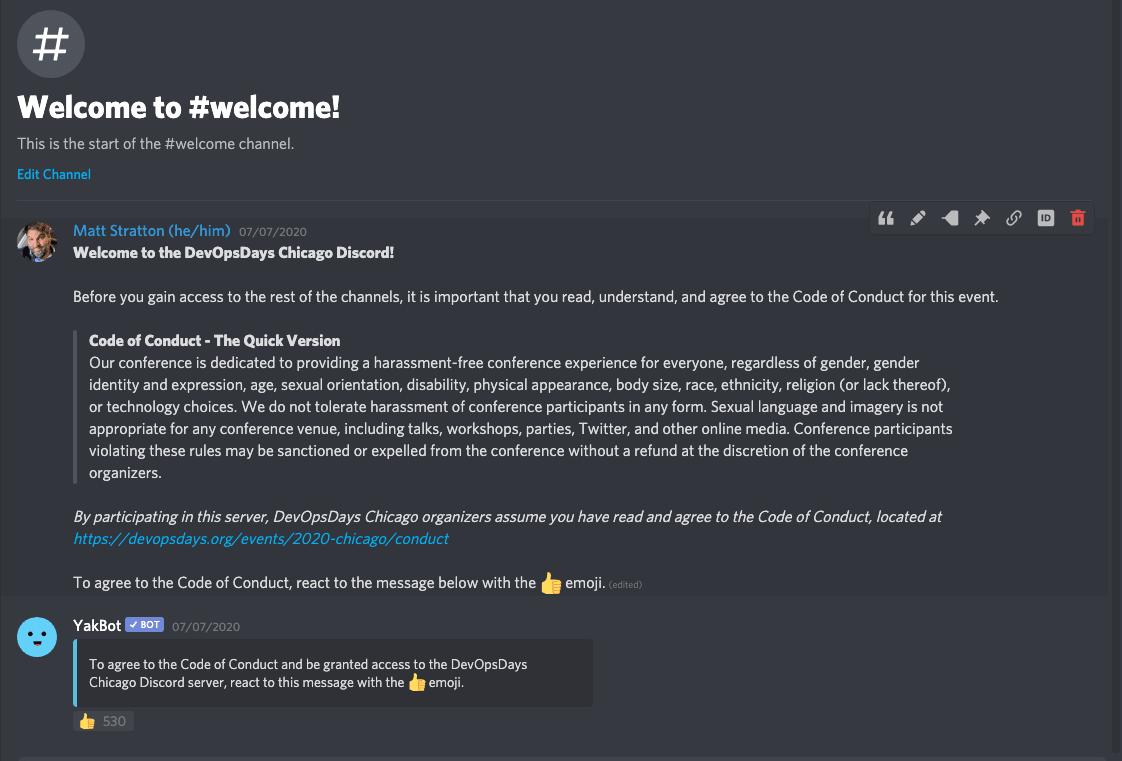Pin the message with the pushpin icon

pos(982,218)
